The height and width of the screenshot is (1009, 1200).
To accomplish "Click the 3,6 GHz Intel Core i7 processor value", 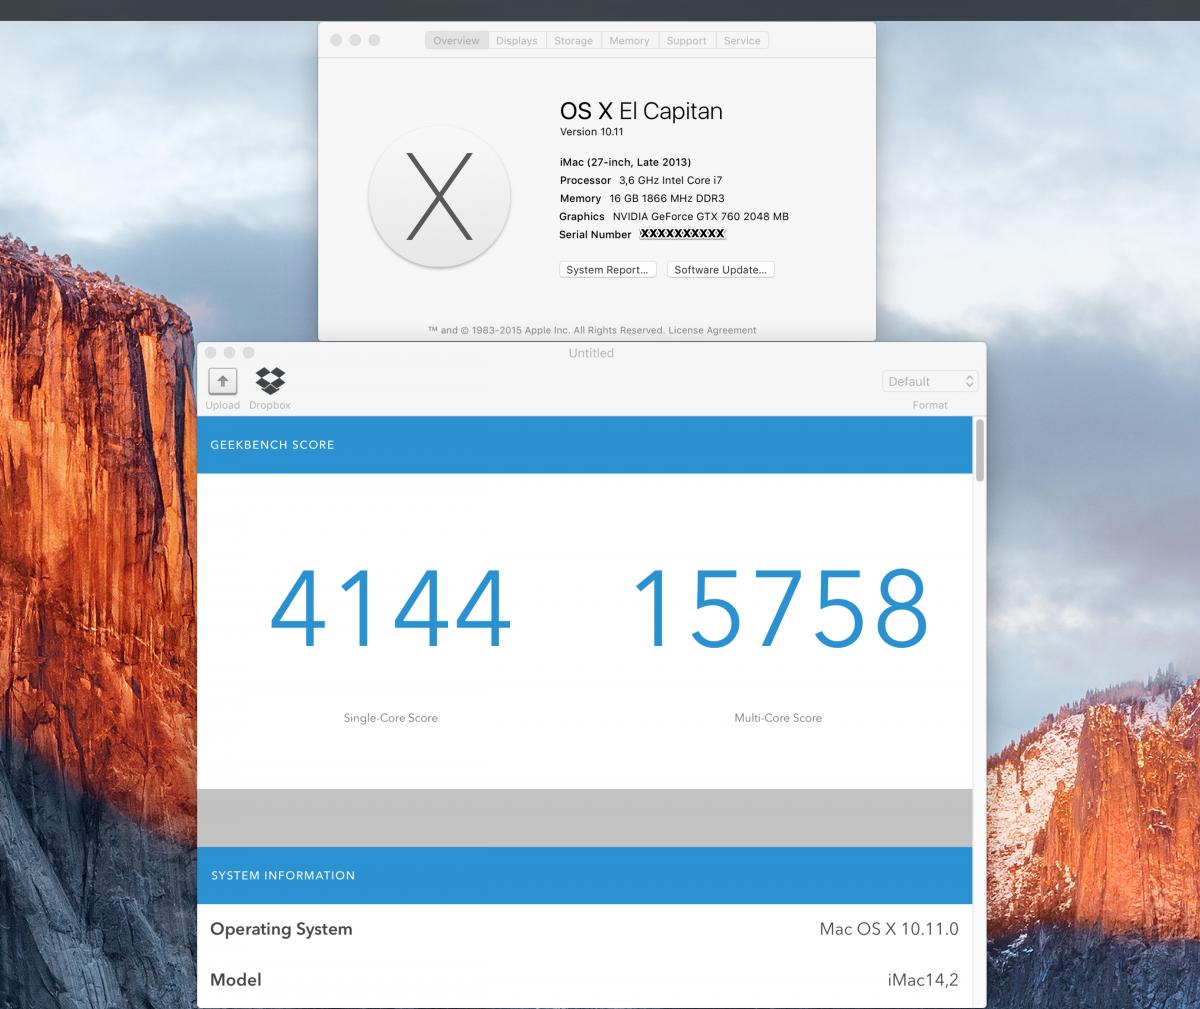I will 671,180.
